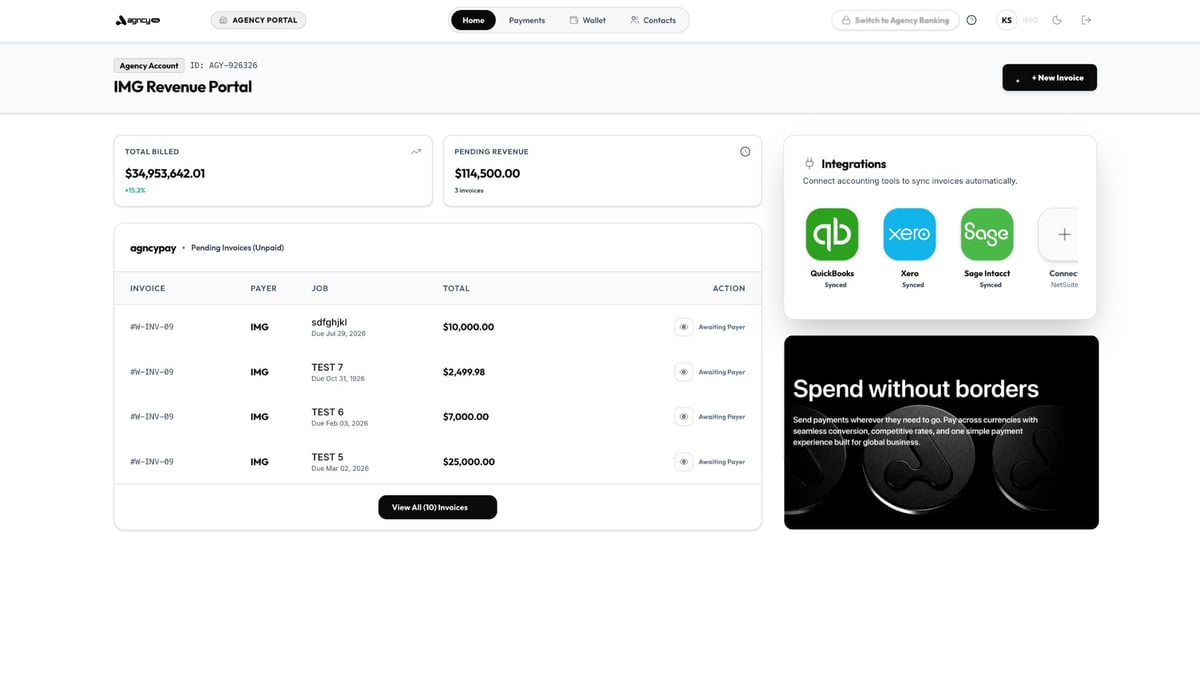The height and width of the screenshot is (675, 1200).
Task: Click Awaiting Payer status in TEST 6 row
Action: pos(722,417)
